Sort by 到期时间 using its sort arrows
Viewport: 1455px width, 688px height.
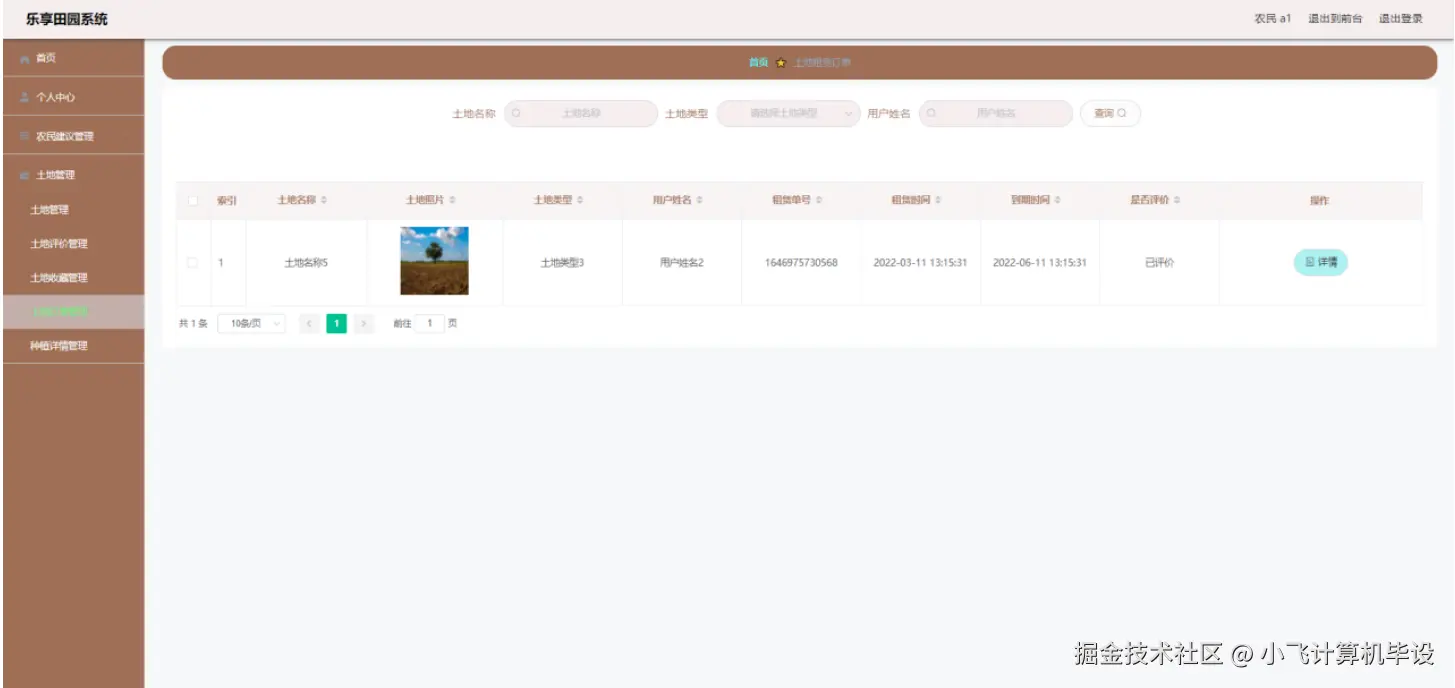click(1057, 200)
